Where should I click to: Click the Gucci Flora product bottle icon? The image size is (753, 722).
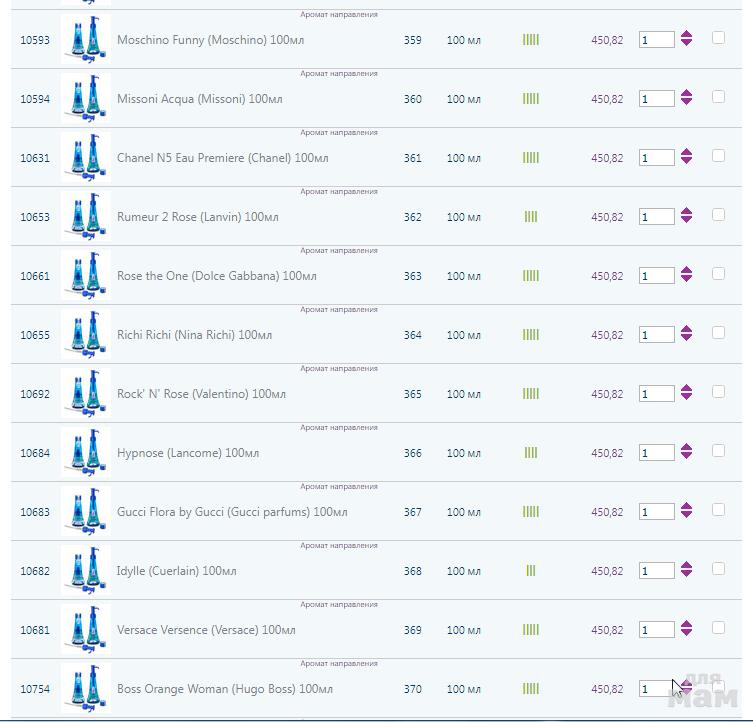(x=84, y=512)
